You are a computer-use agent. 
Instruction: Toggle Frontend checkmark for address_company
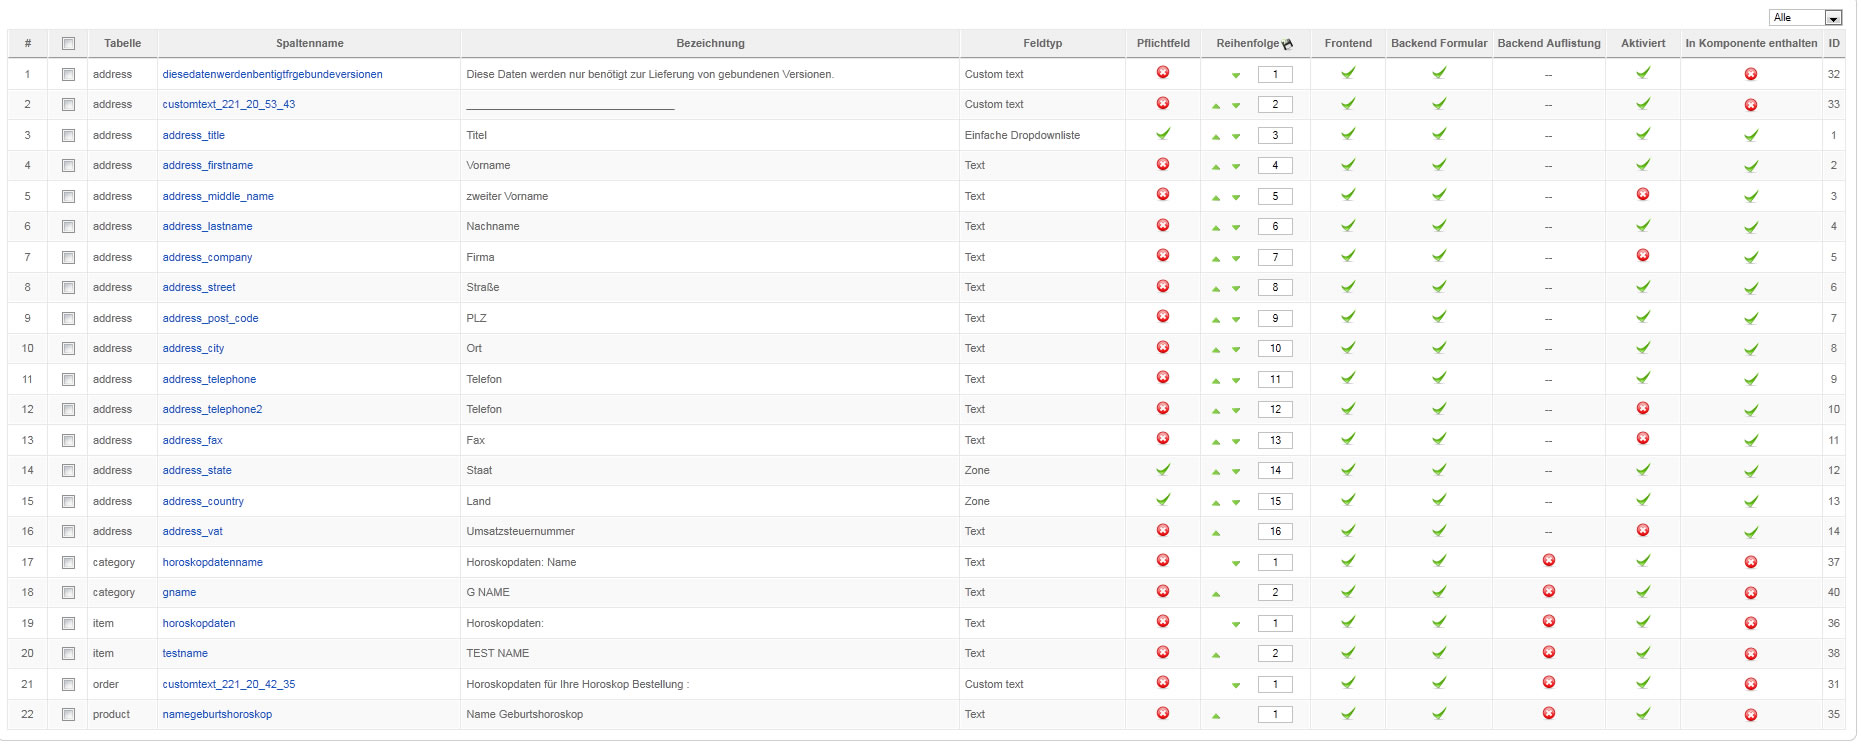tap(1348, 256)
